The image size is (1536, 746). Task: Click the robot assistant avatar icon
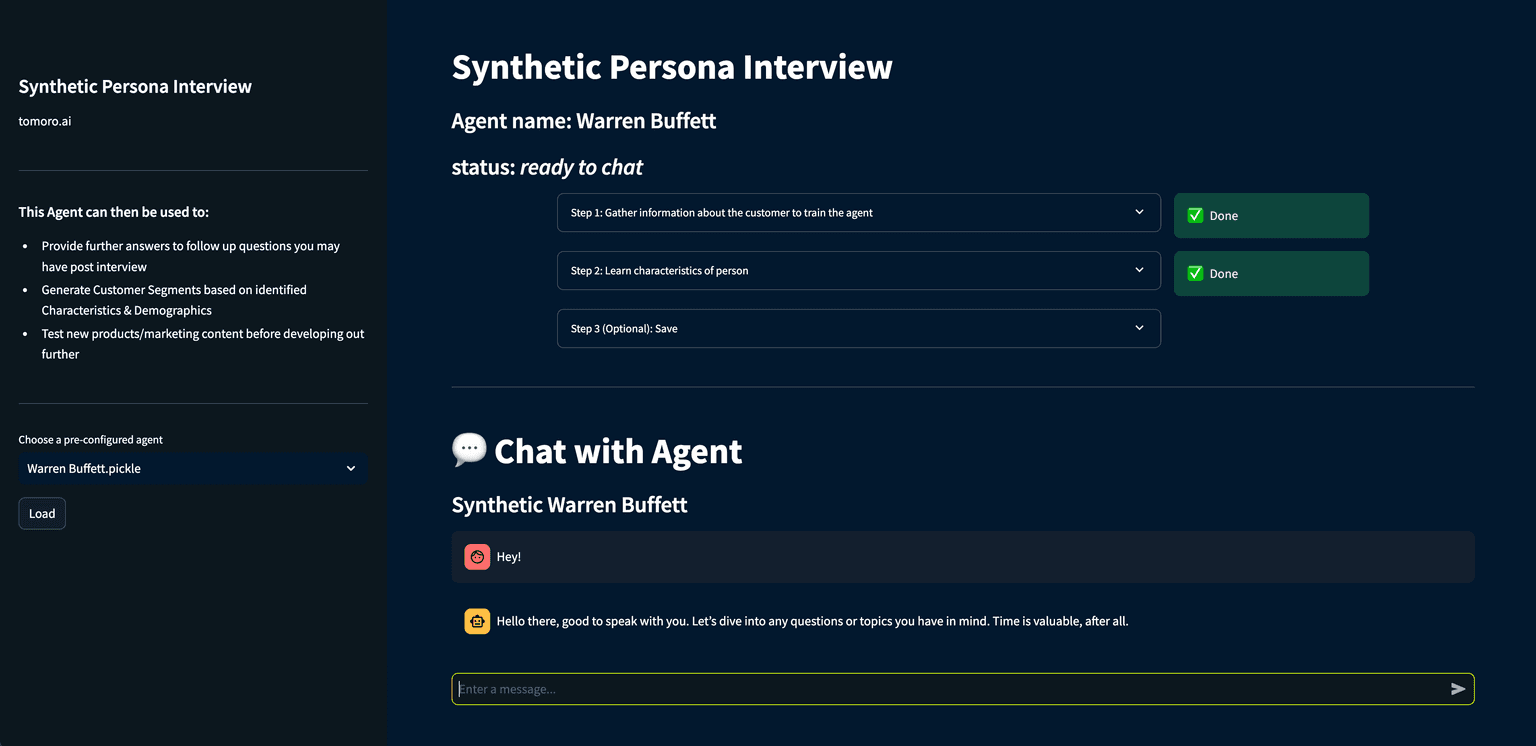[477, 621]
